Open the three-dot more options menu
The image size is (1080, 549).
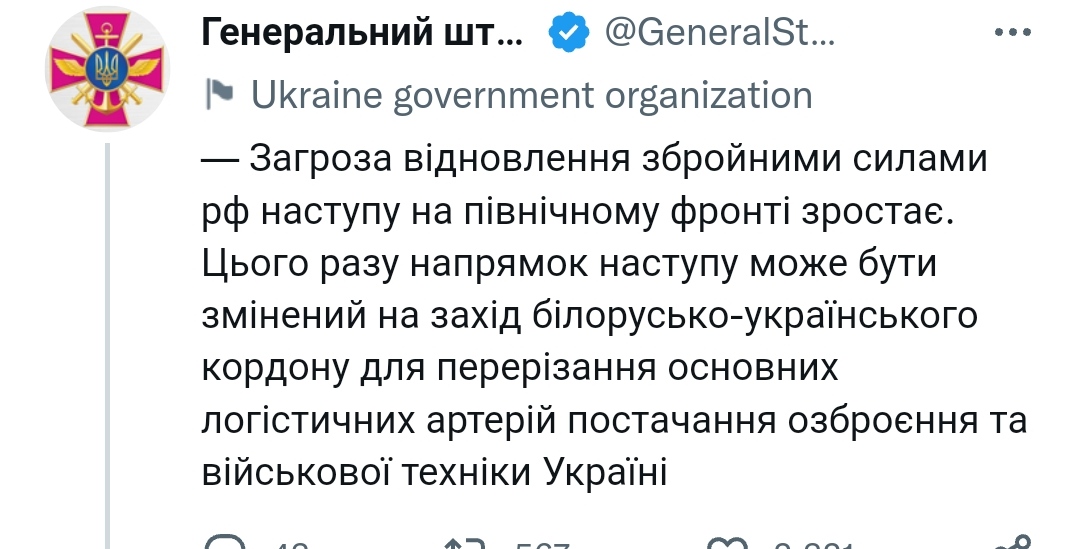click(x=1013, y=32)
